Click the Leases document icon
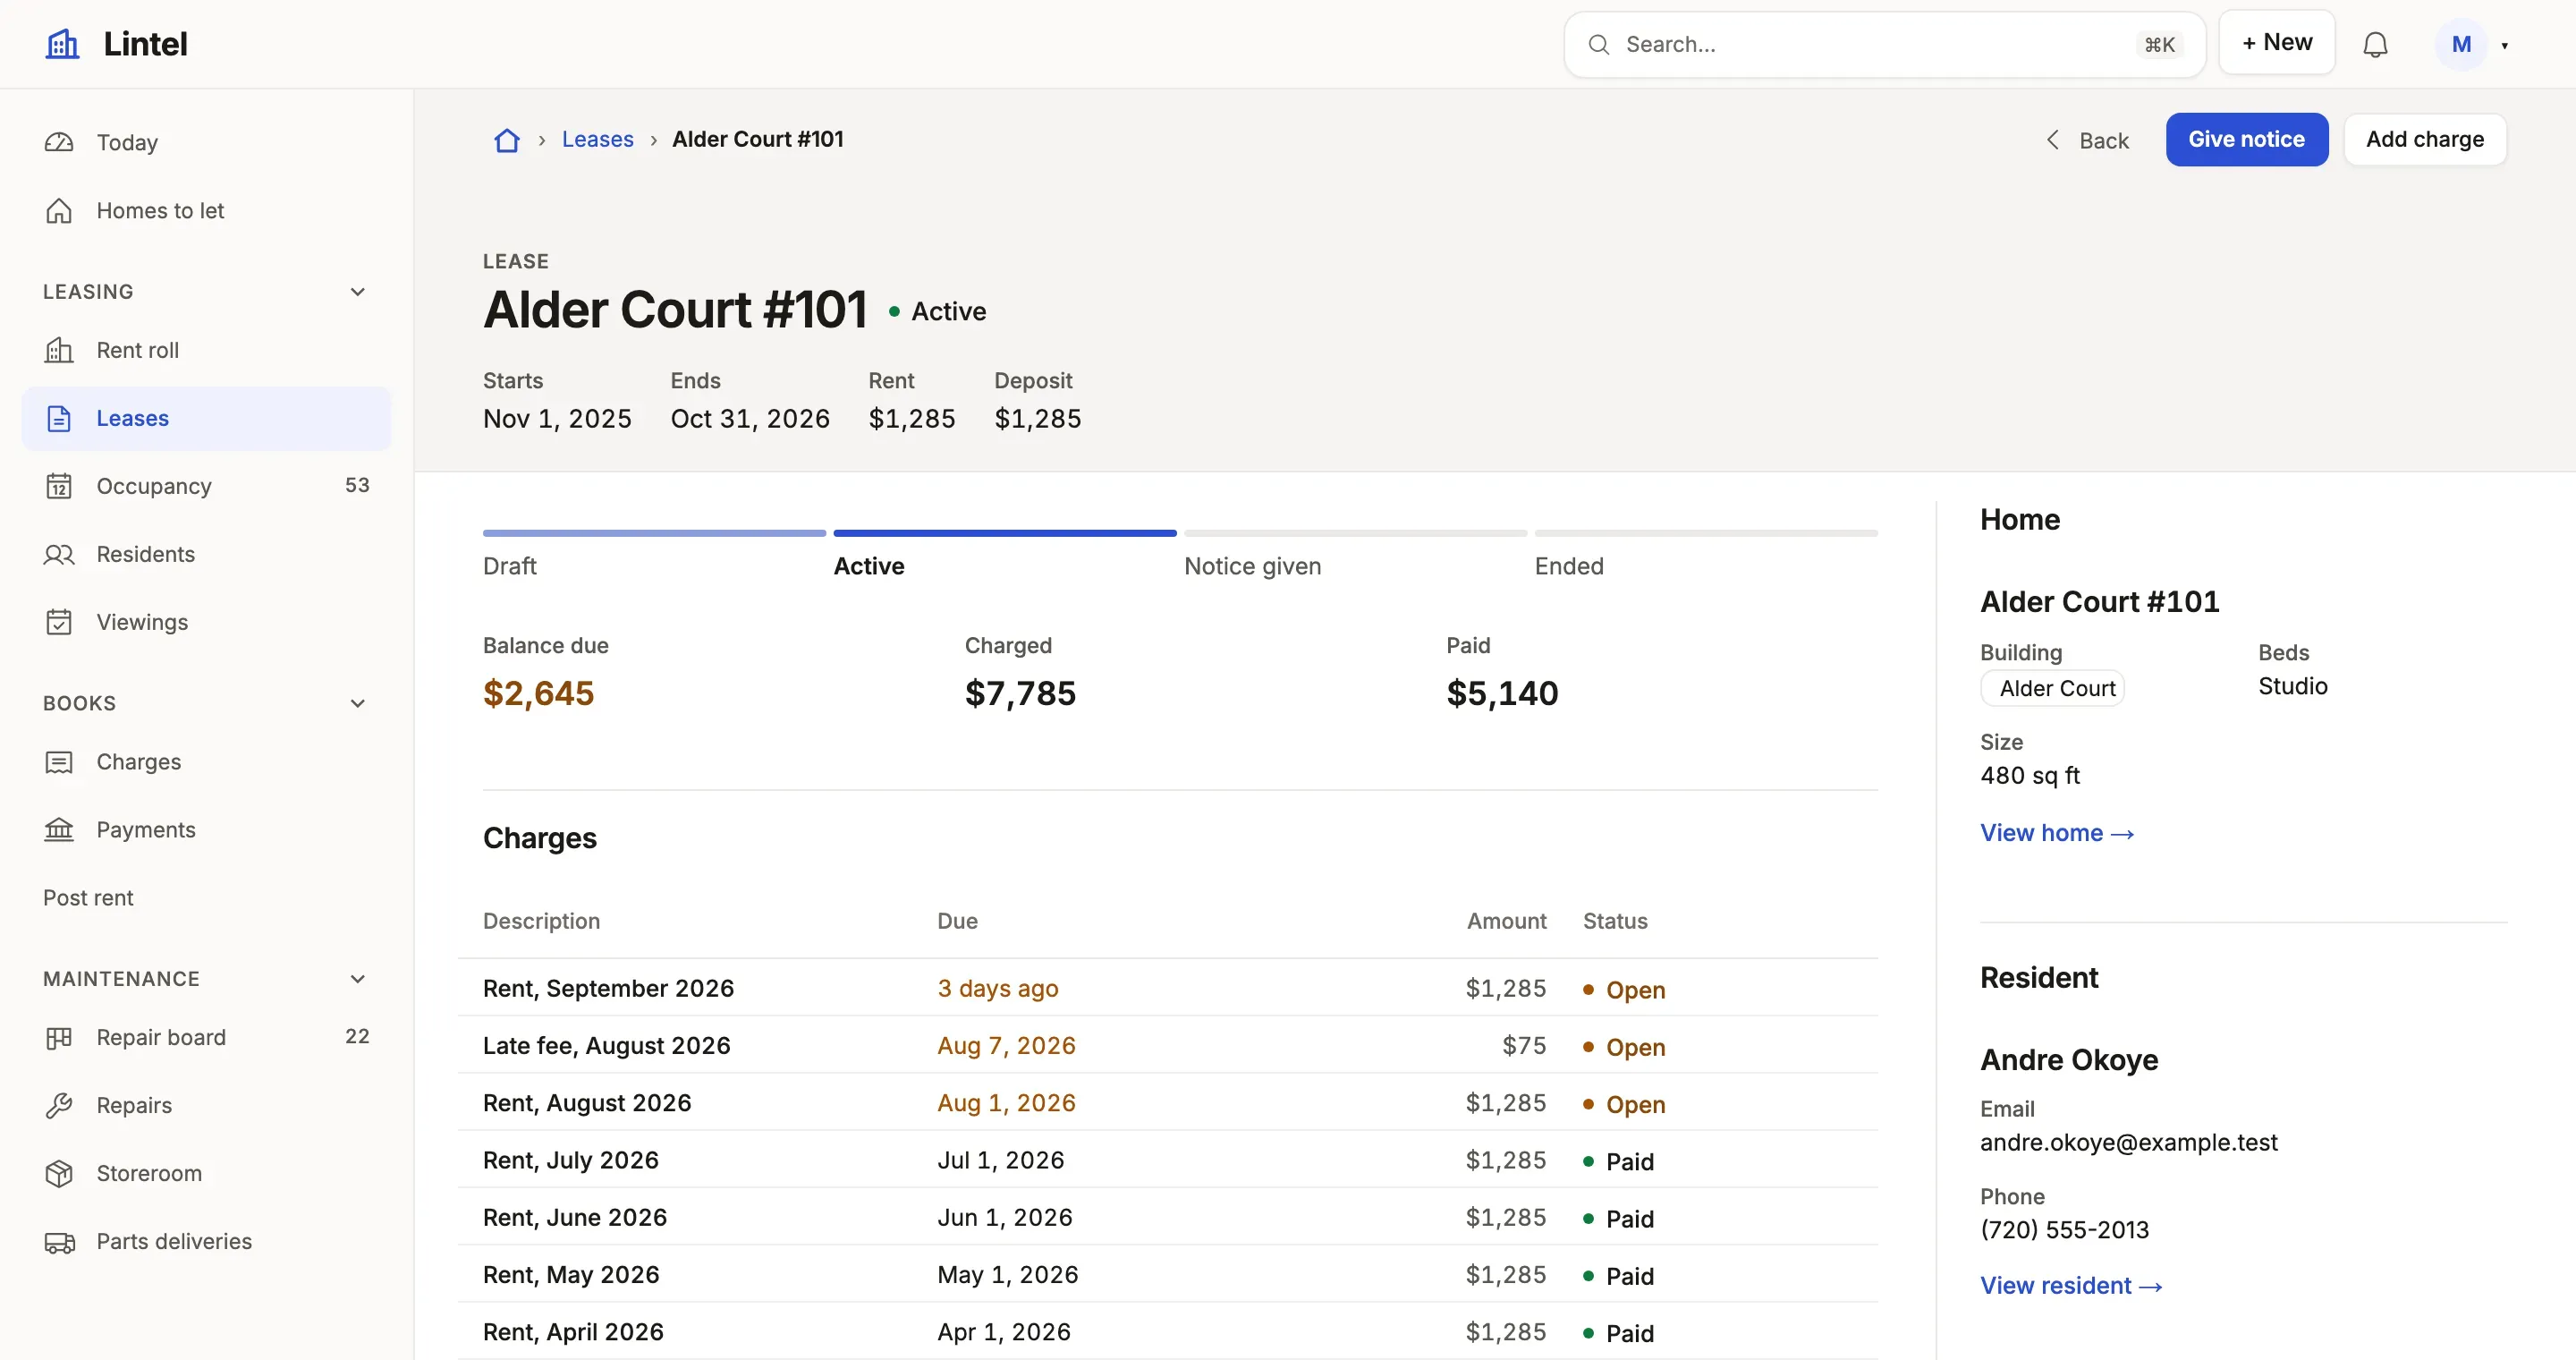The height and width of the screenshot is (1360, 2576). (x=59, y=418)
